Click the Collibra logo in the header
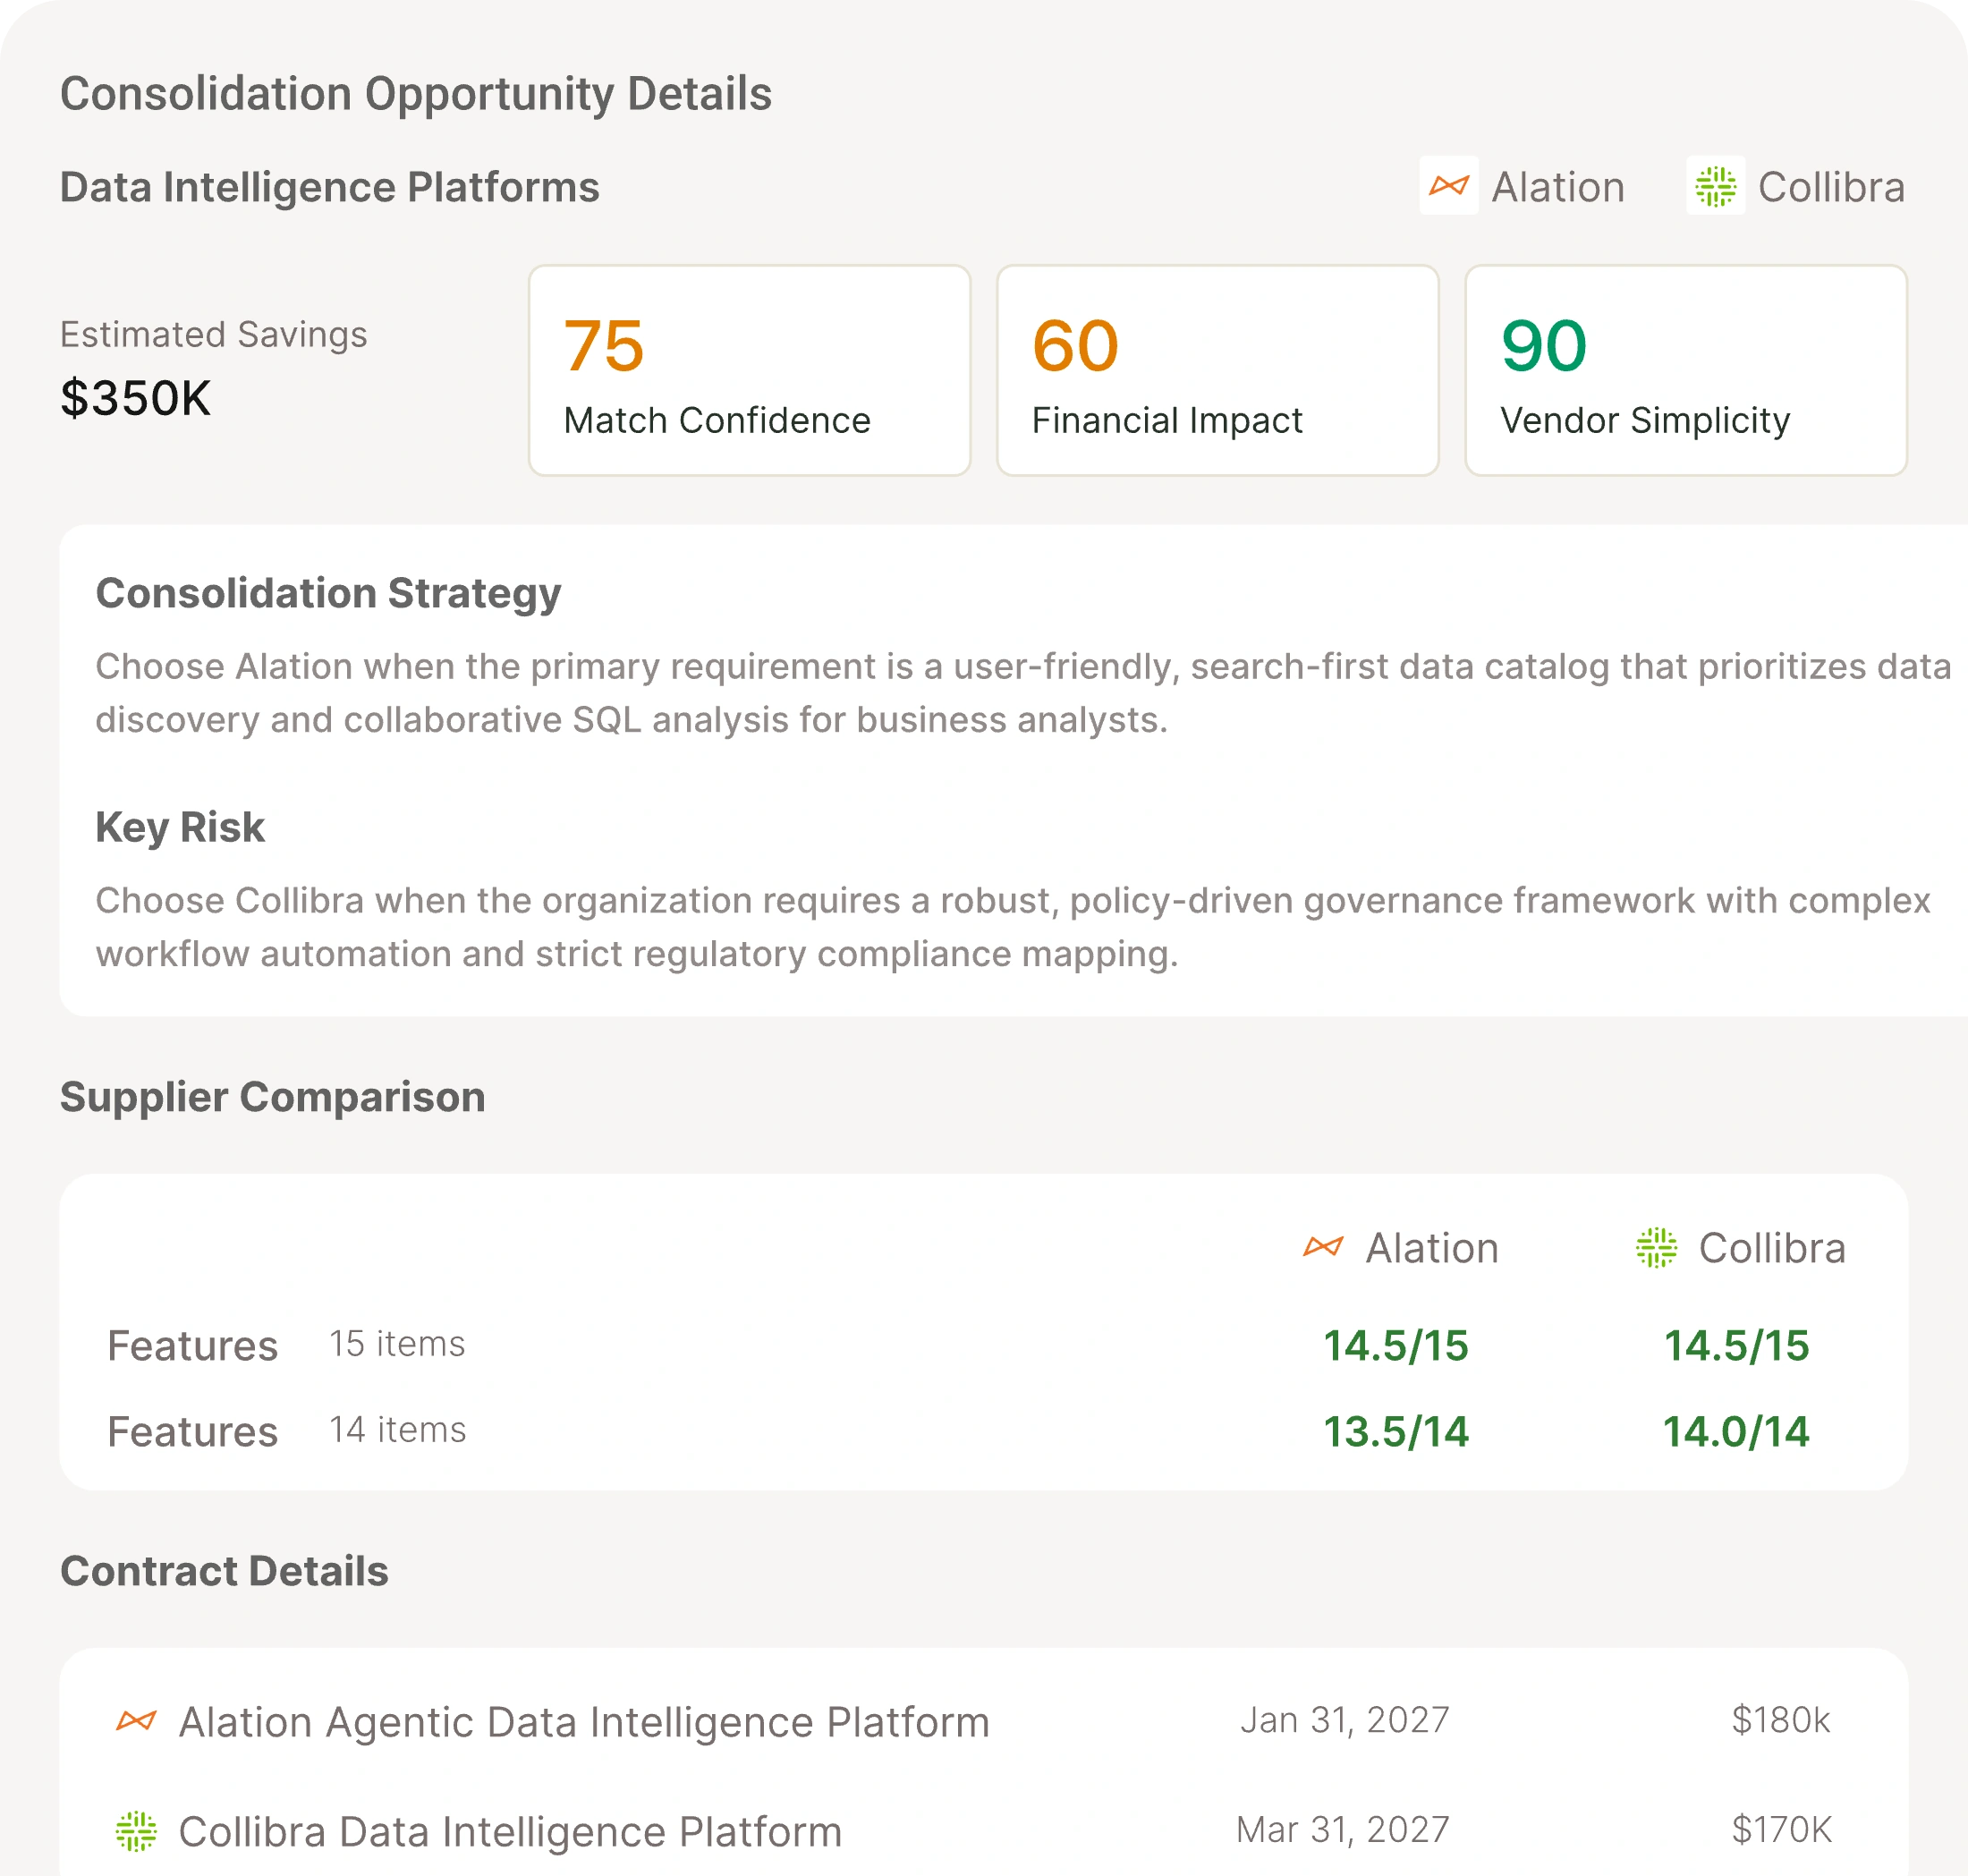1968x1876 pixels. (1715, 185)
